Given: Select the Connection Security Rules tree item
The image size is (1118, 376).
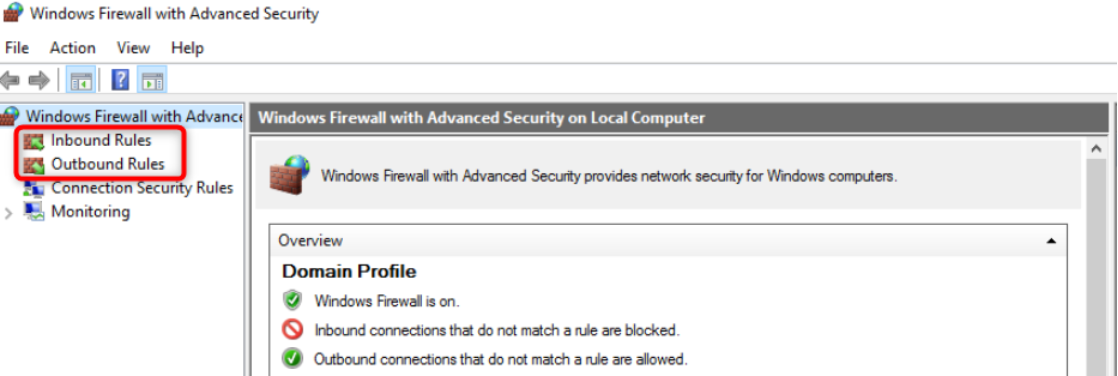Looking at the screenshot, I should click(142, 188).
